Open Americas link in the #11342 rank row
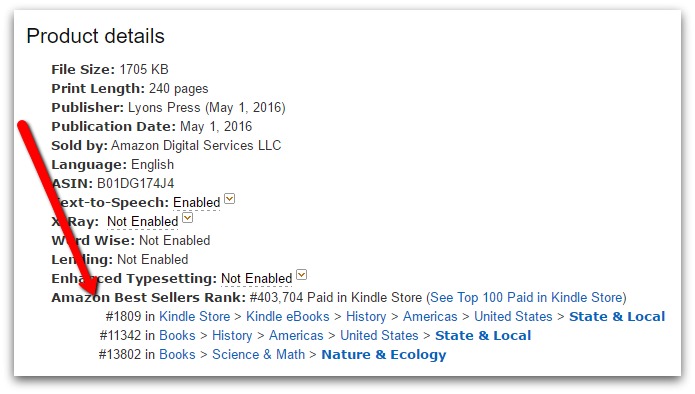The height and width of the screenshot is (394, 695). [x=296, y=335]
